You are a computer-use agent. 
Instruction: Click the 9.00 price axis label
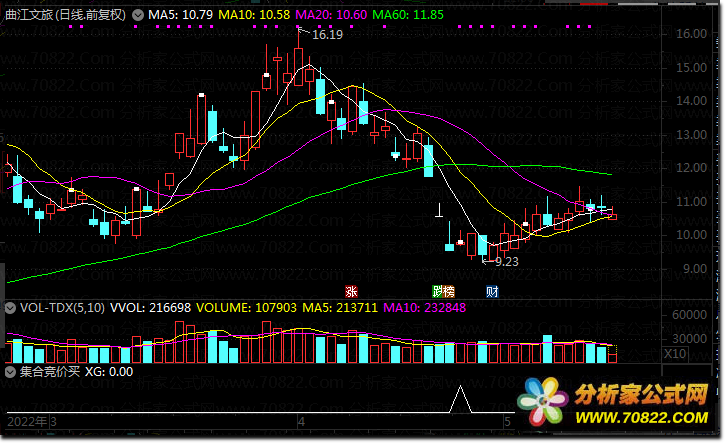(694, 269)
